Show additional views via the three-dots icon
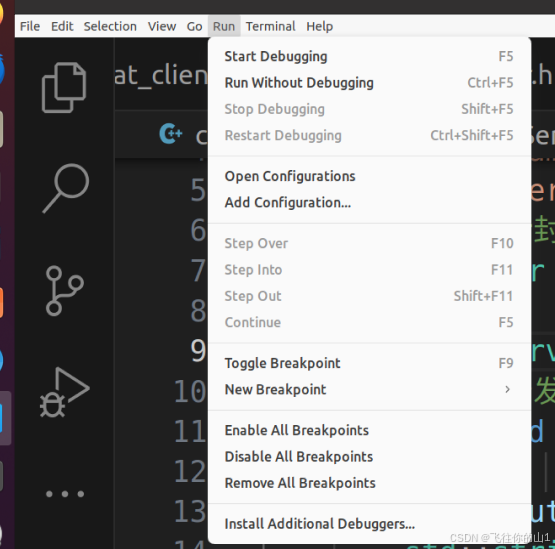Image resolution: width=555 pixels, height=549 pixels. (65, 494)
